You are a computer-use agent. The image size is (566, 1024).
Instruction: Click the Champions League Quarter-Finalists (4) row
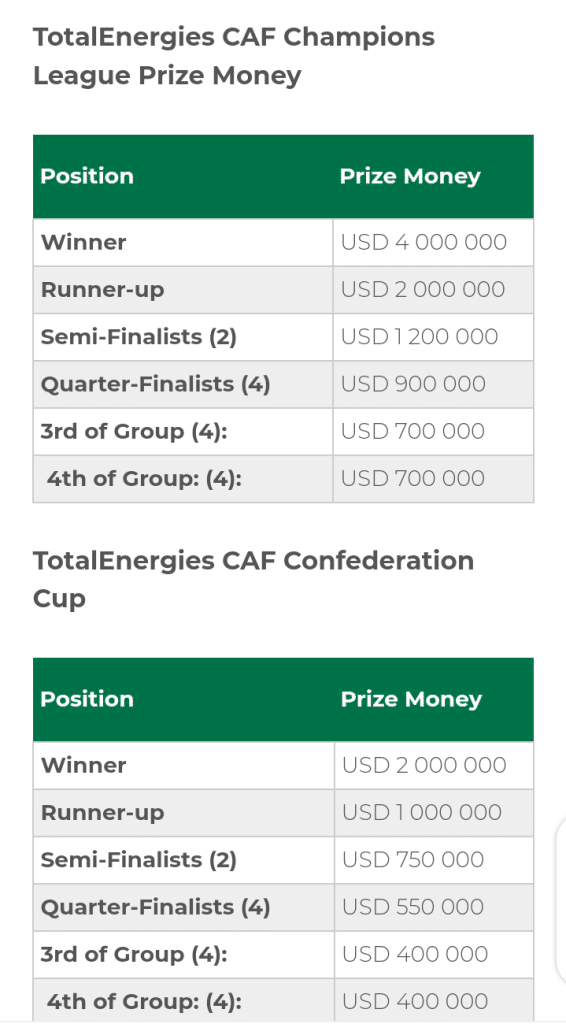coord(283,384)
